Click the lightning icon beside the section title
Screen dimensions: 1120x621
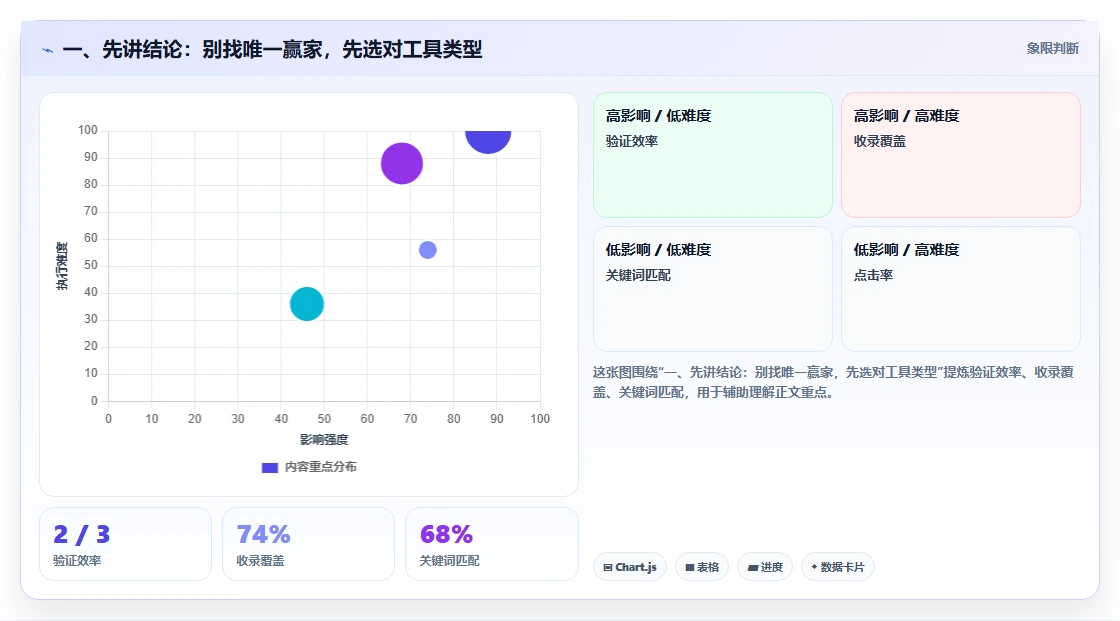point(48,50)
